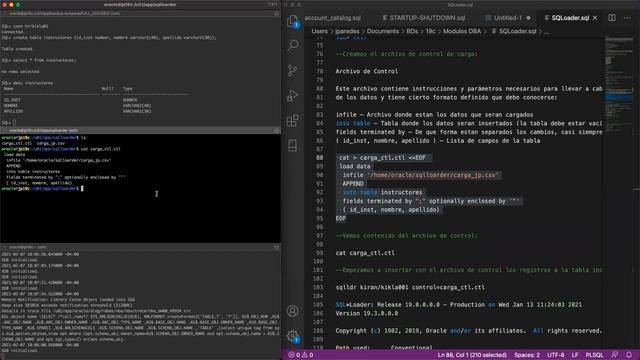Click '( id_inst, nombre, apellido)' on line 94
Image resolution: width=640 pixels, height=360 pixels.
[391, 210]
